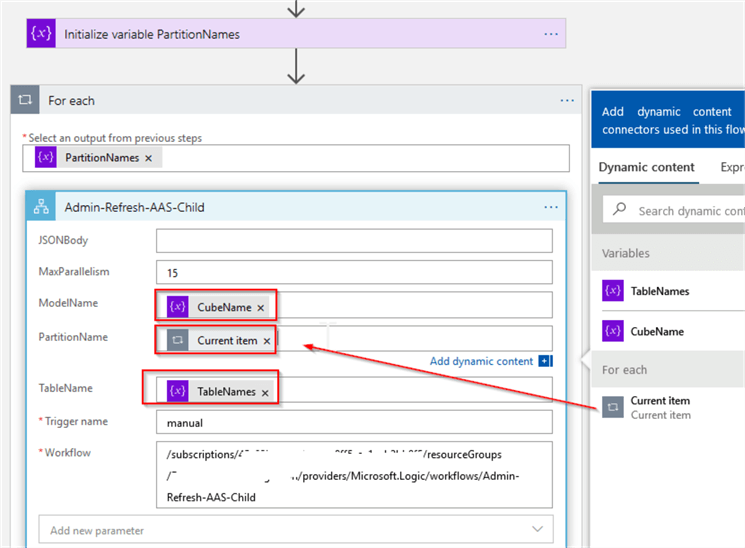
Task: Switch to the Expression tab
Action: click(x=732, y=167)
